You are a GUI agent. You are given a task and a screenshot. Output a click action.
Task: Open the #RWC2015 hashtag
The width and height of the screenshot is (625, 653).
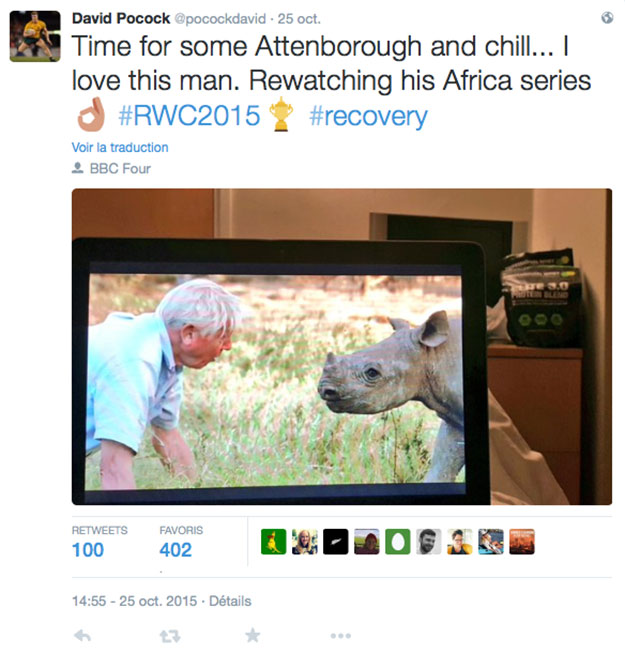tap(189, 115)
